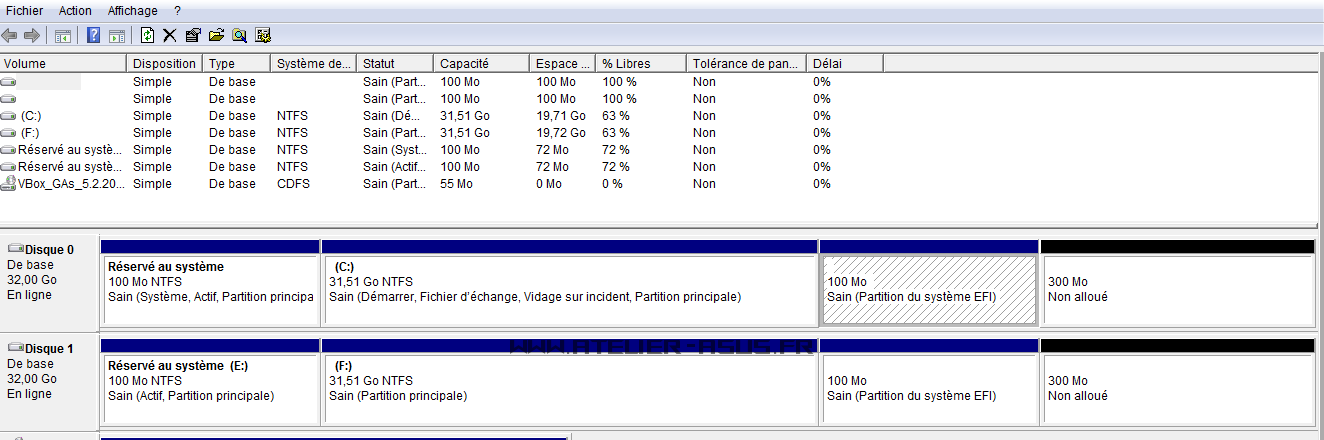Click the black X delete icon
The width and height of the screenshot is (1324, 440).
coord(170,35)
